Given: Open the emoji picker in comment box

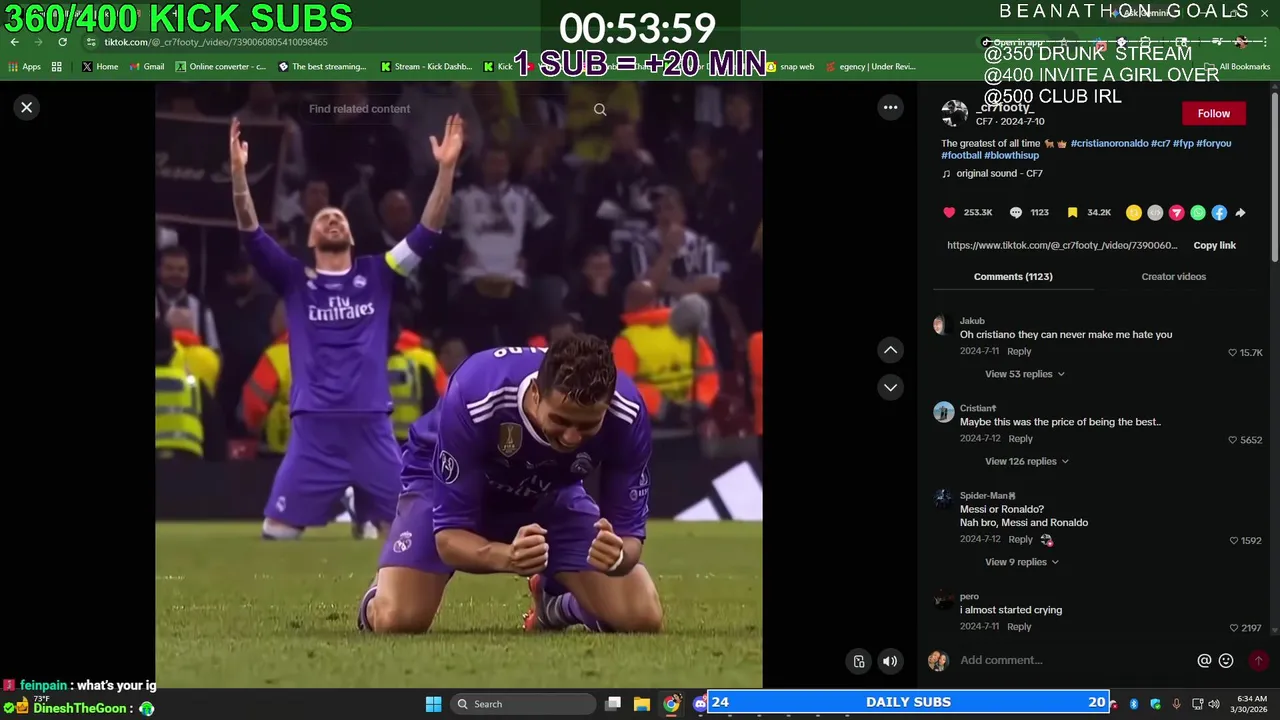Looking at the screenshot, I should [x=1226, y=660].
